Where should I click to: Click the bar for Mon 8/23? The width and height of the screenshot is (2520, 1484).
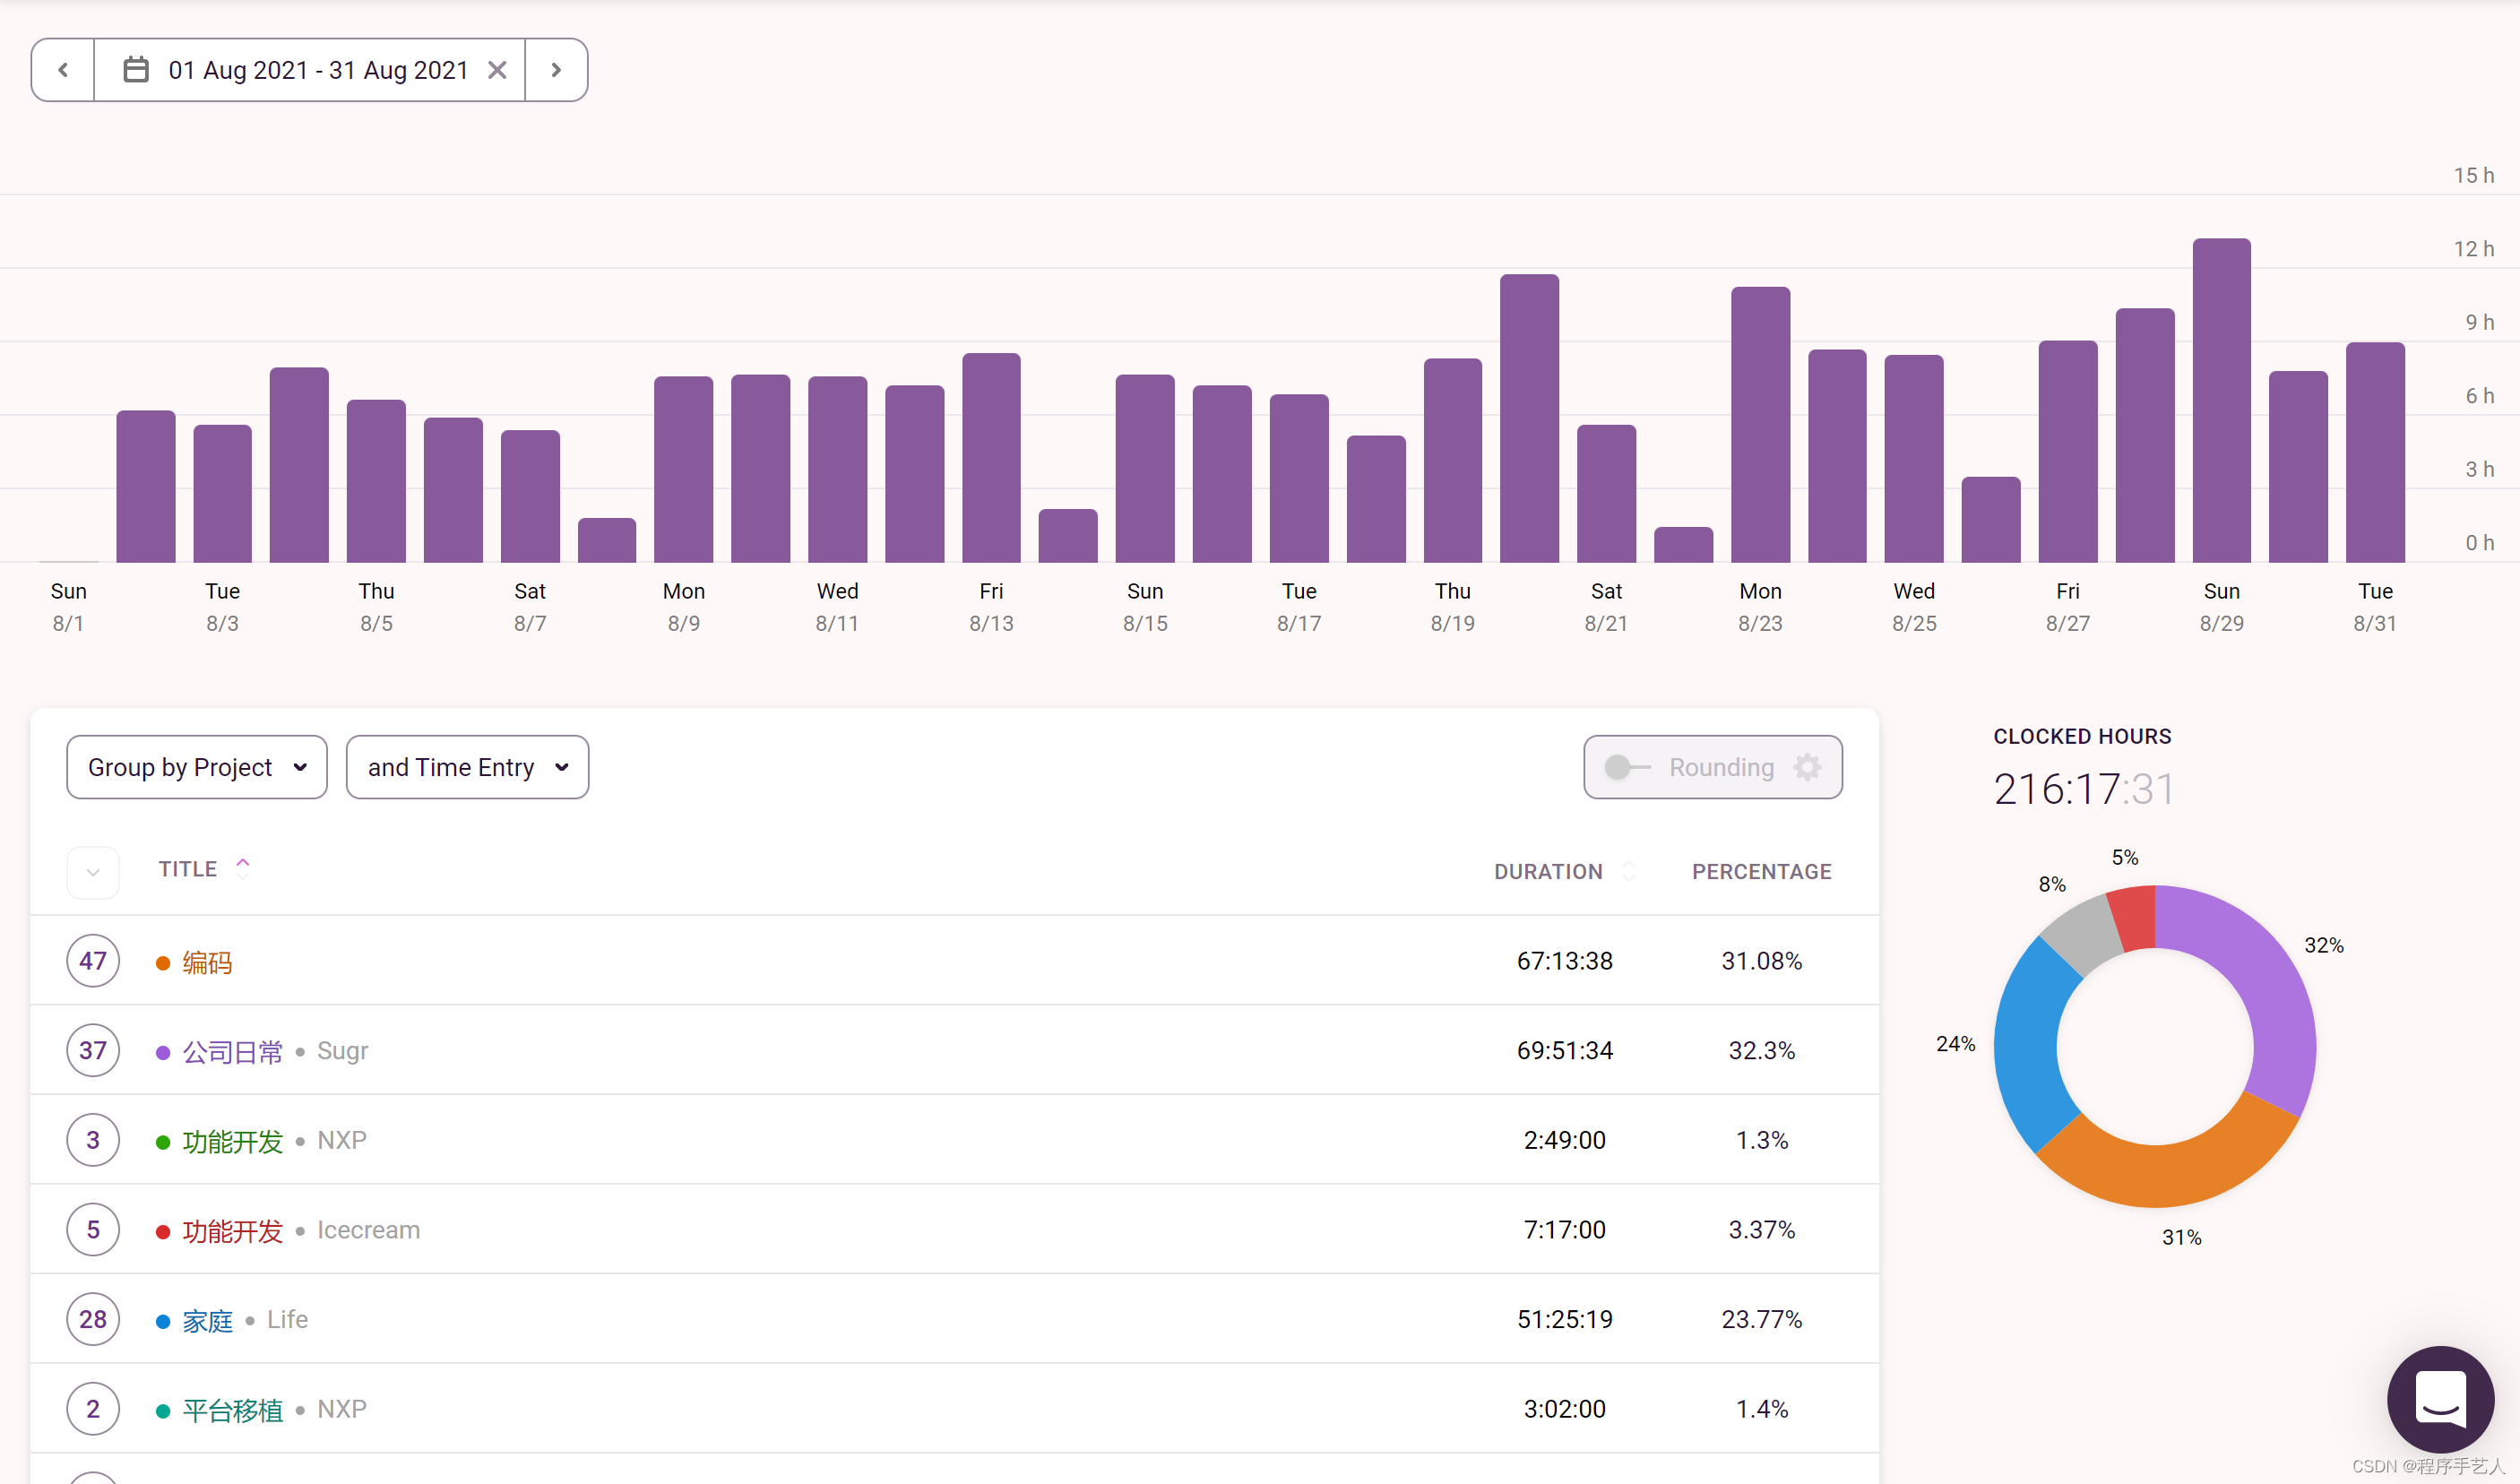(1760, 425)
